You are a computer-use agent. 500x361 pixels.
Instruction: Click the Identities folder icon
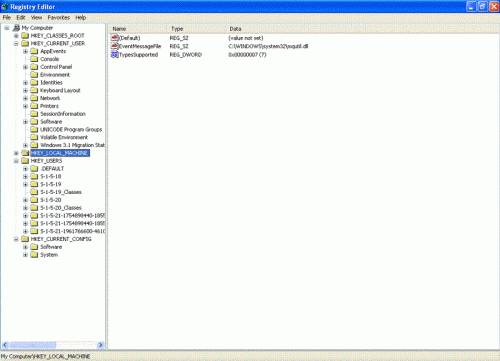tap(34, 82)
